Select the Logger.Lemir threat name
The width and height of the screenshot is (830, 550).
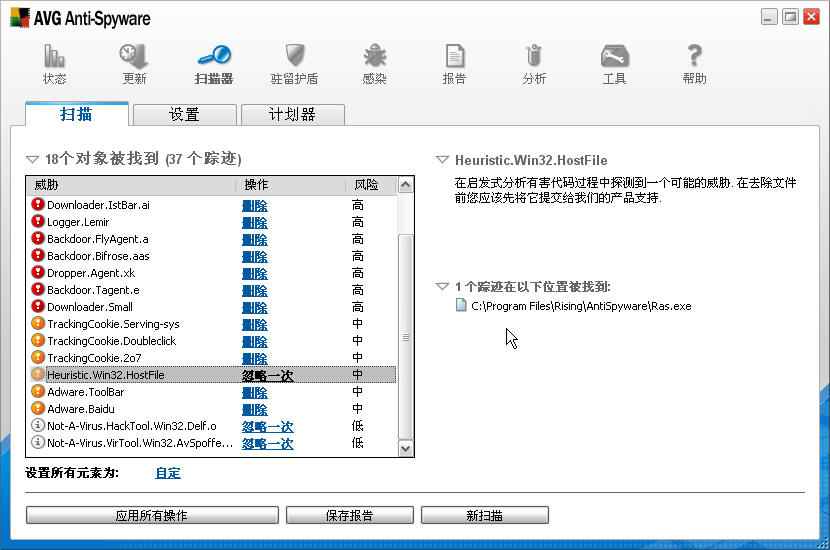coord(78,222)
